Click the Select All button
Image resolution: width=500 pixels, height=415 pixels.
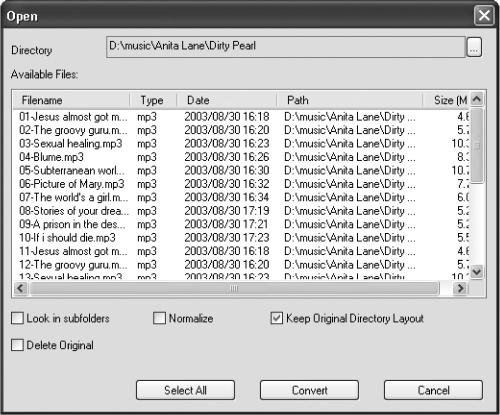[x=185, y=390]
